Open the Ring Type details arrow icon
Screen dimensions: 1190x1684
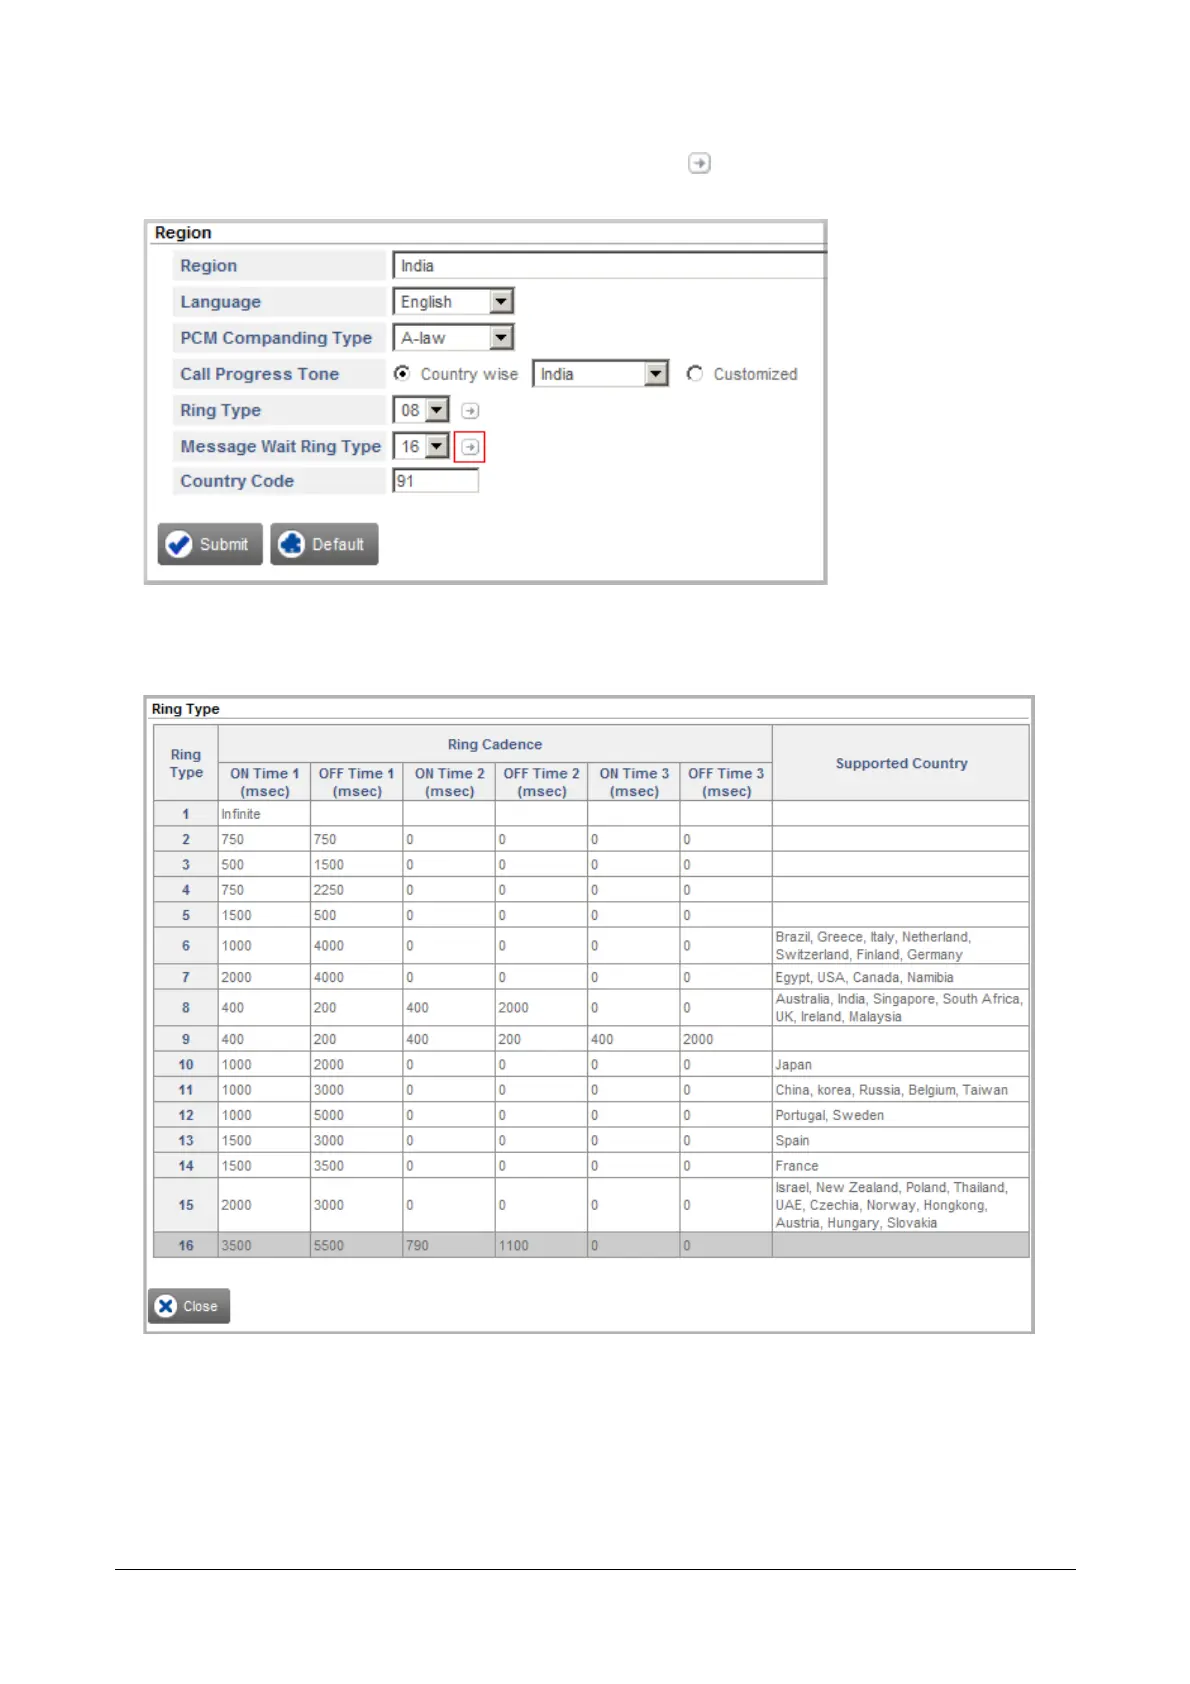[470, 410]
